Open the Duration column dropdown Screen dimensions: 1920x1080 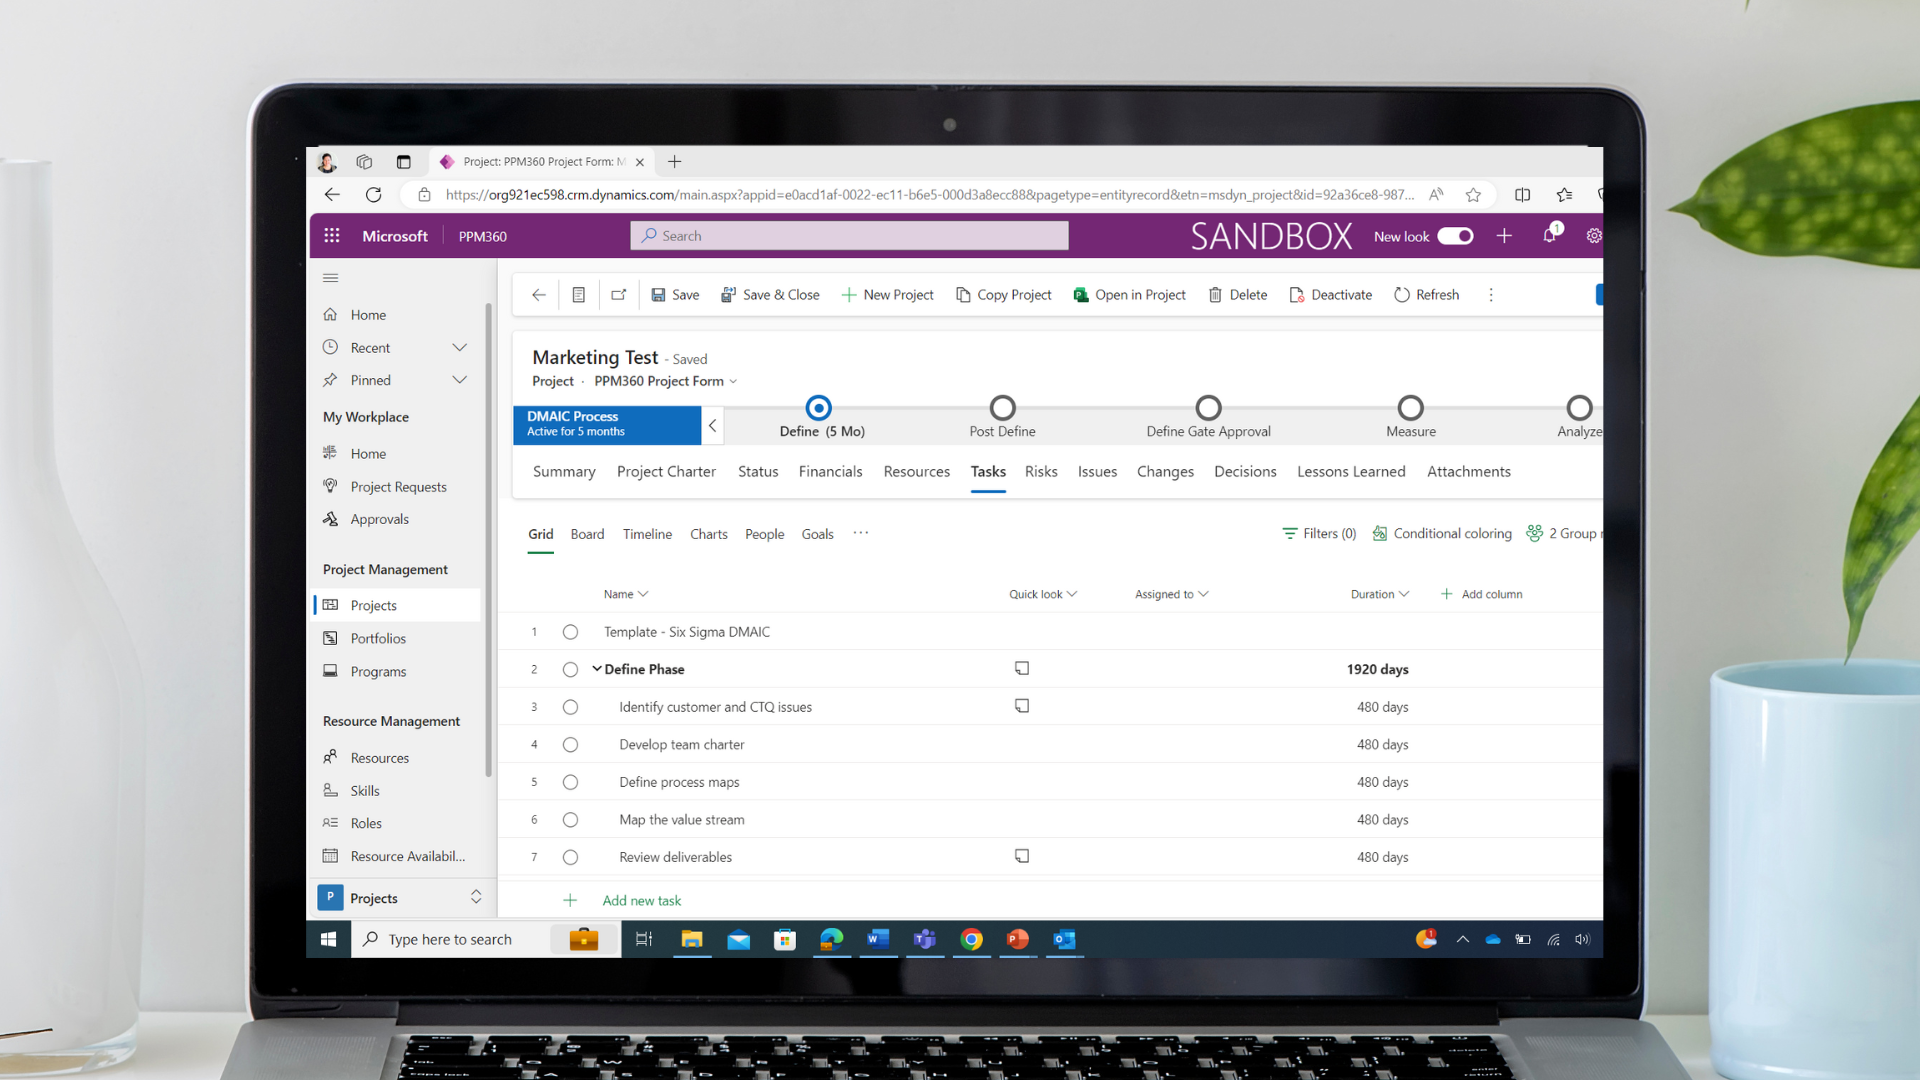(x=1404, y=594)
